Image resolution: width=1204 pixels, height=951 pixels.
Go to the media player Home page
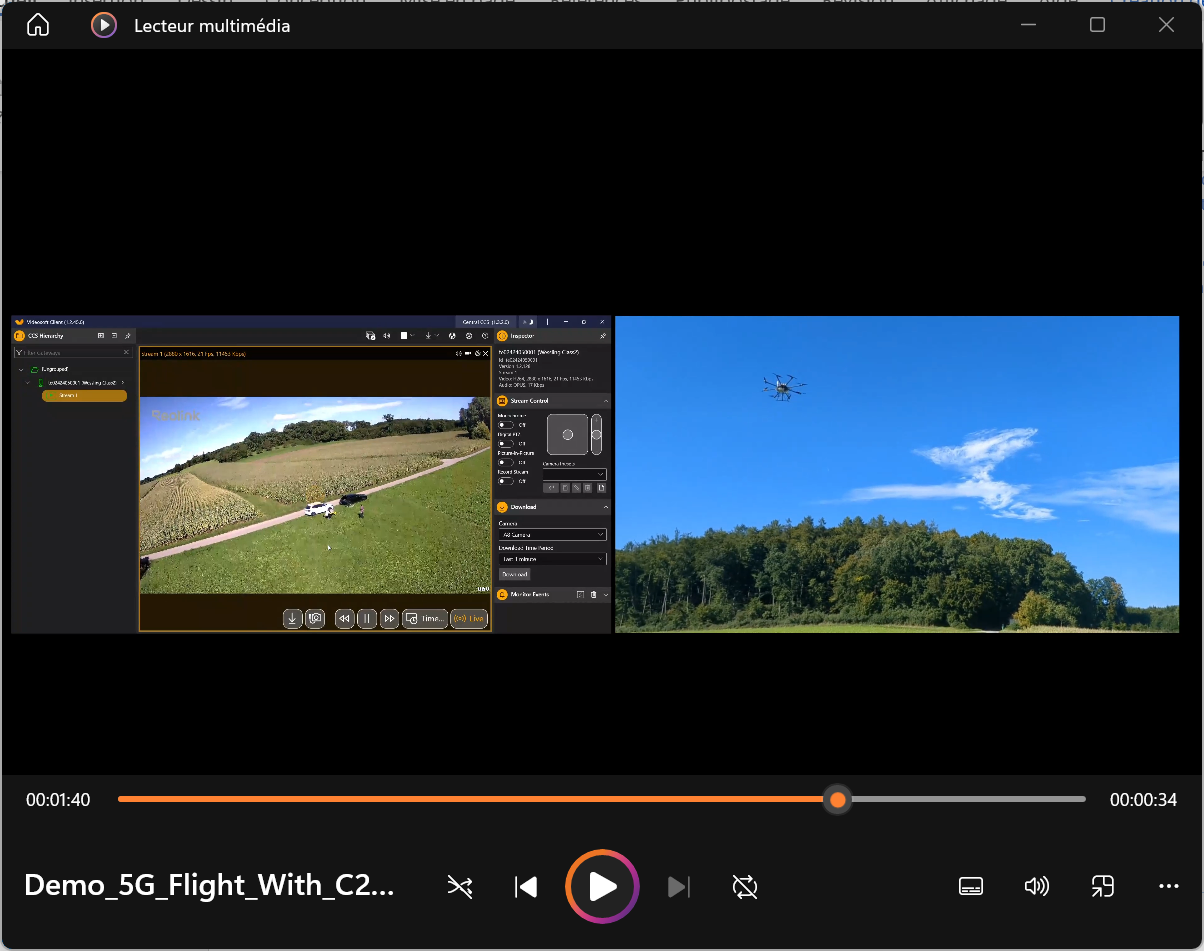[x=37, y=26]
